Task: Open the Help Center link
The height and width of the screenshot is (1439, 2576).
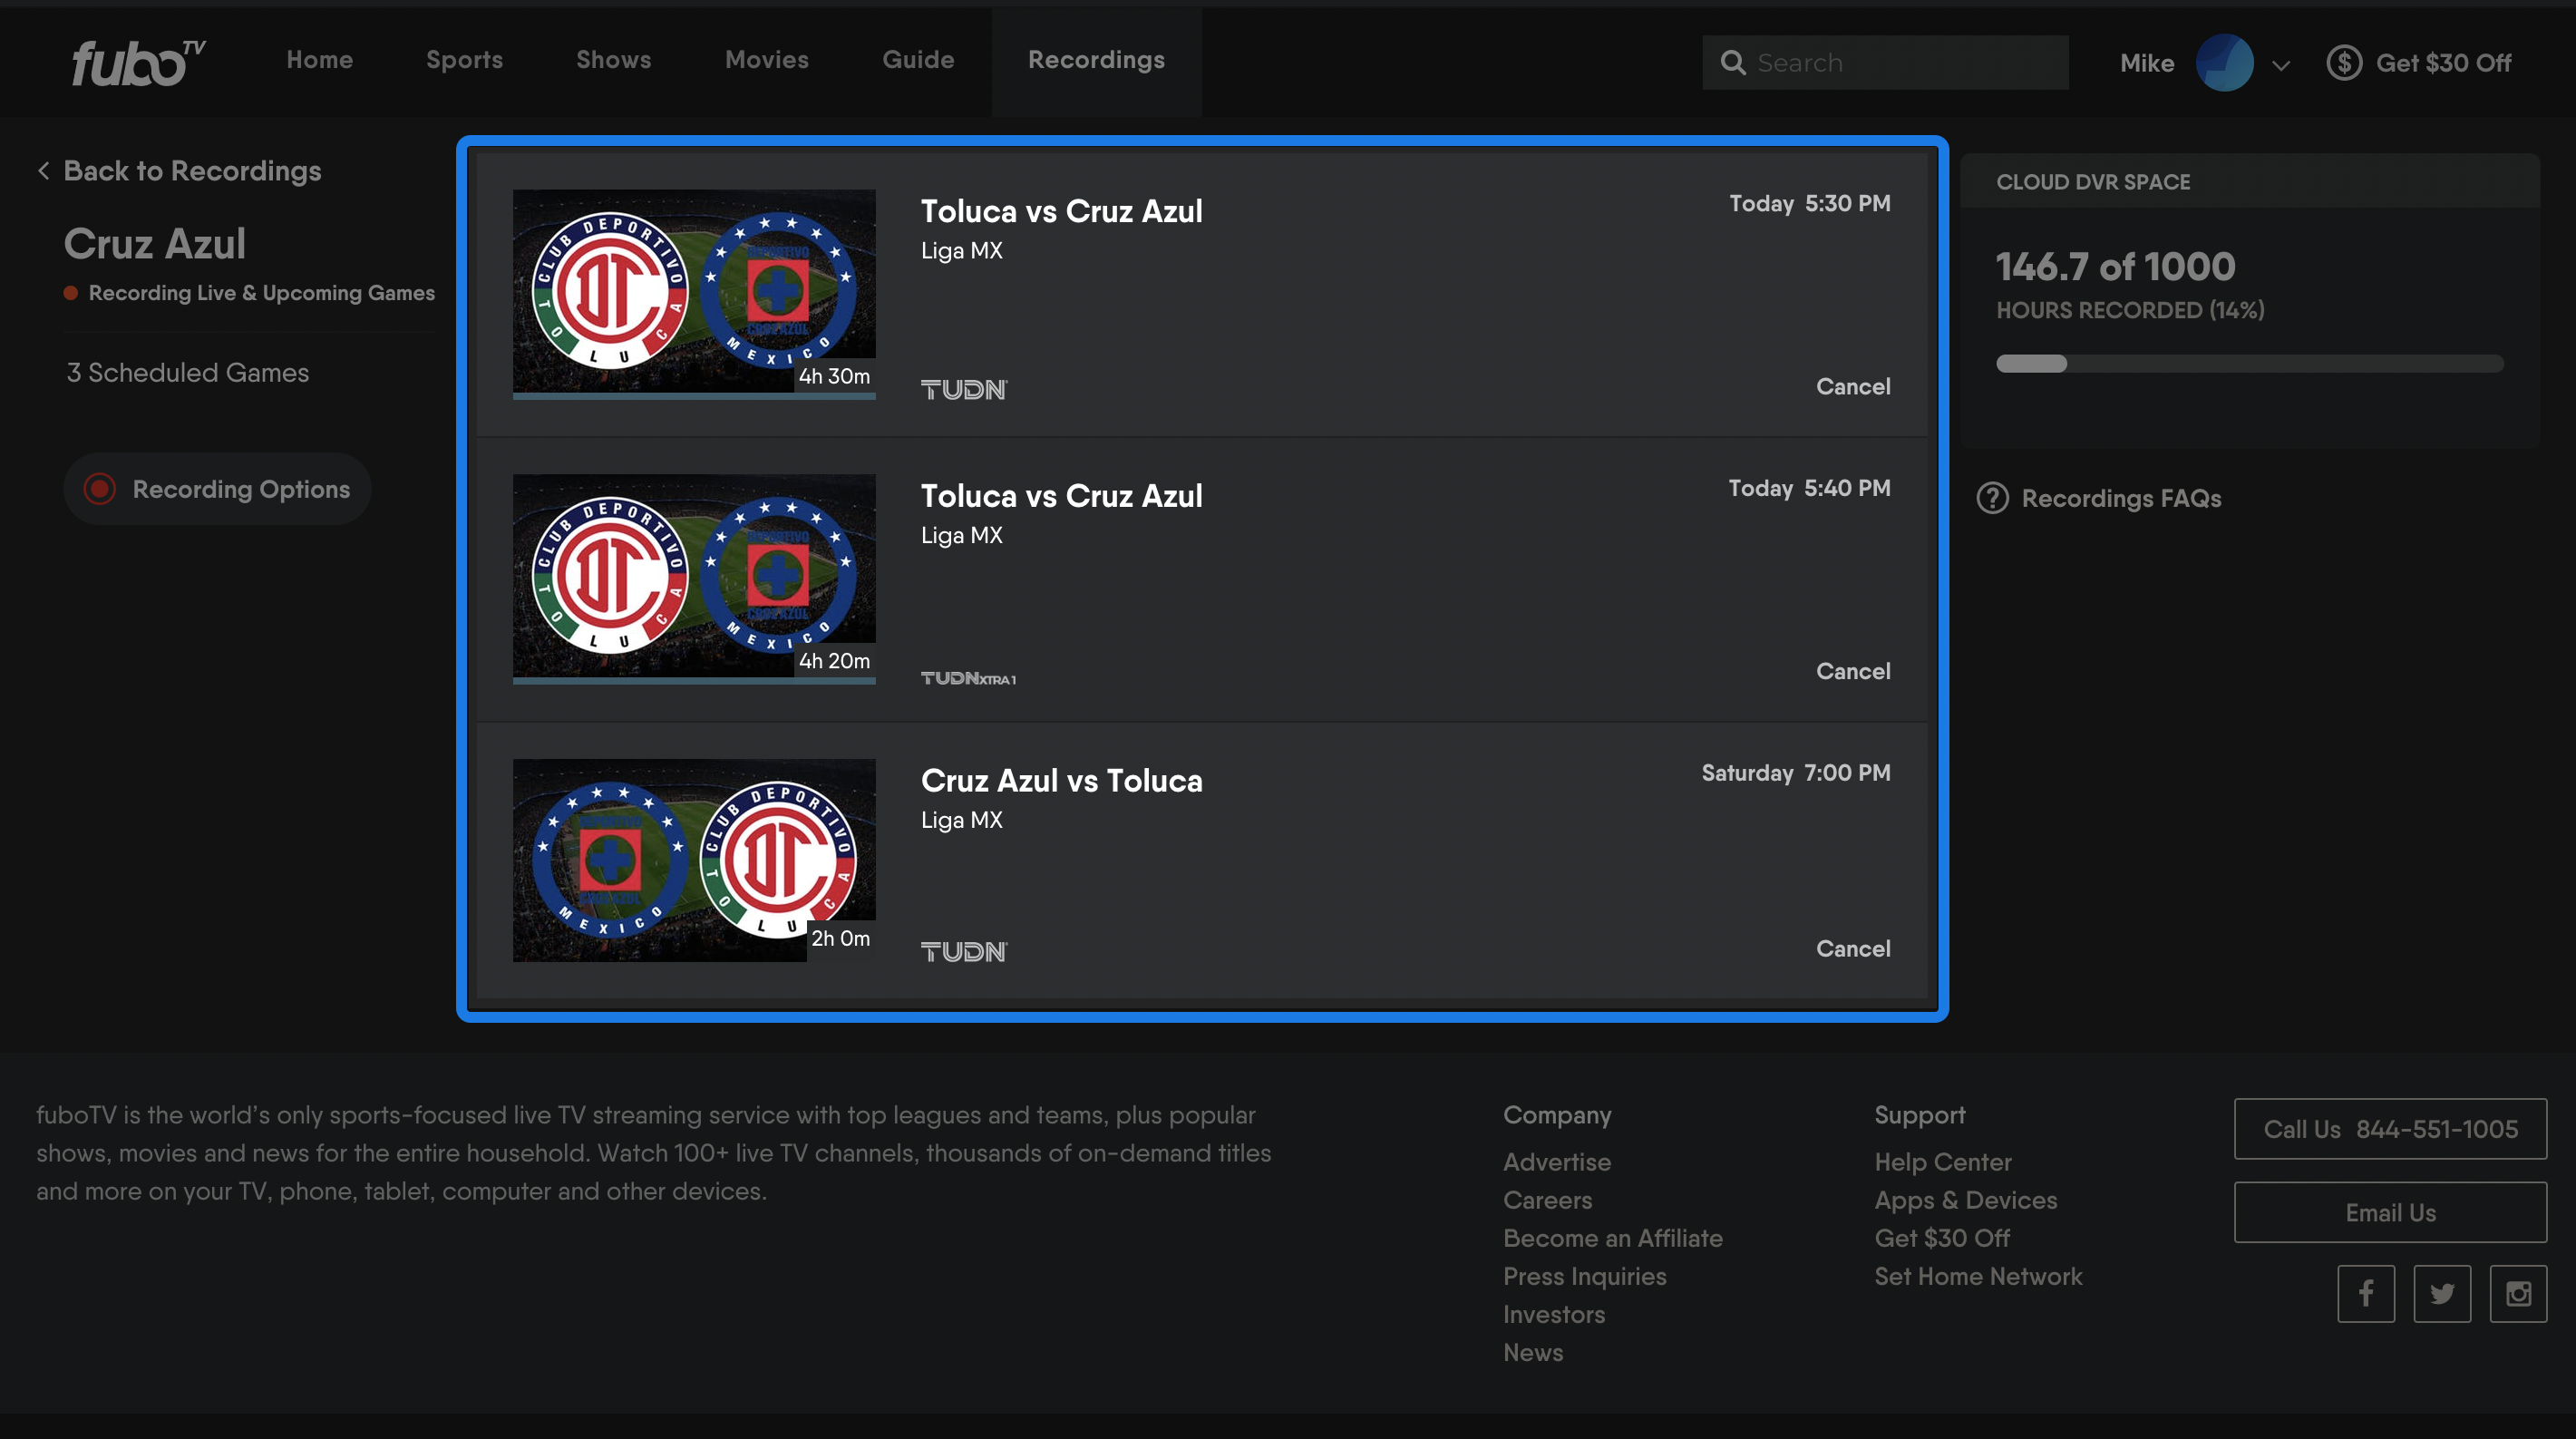Action: pyautogui.click(x=1943, y=1162)
